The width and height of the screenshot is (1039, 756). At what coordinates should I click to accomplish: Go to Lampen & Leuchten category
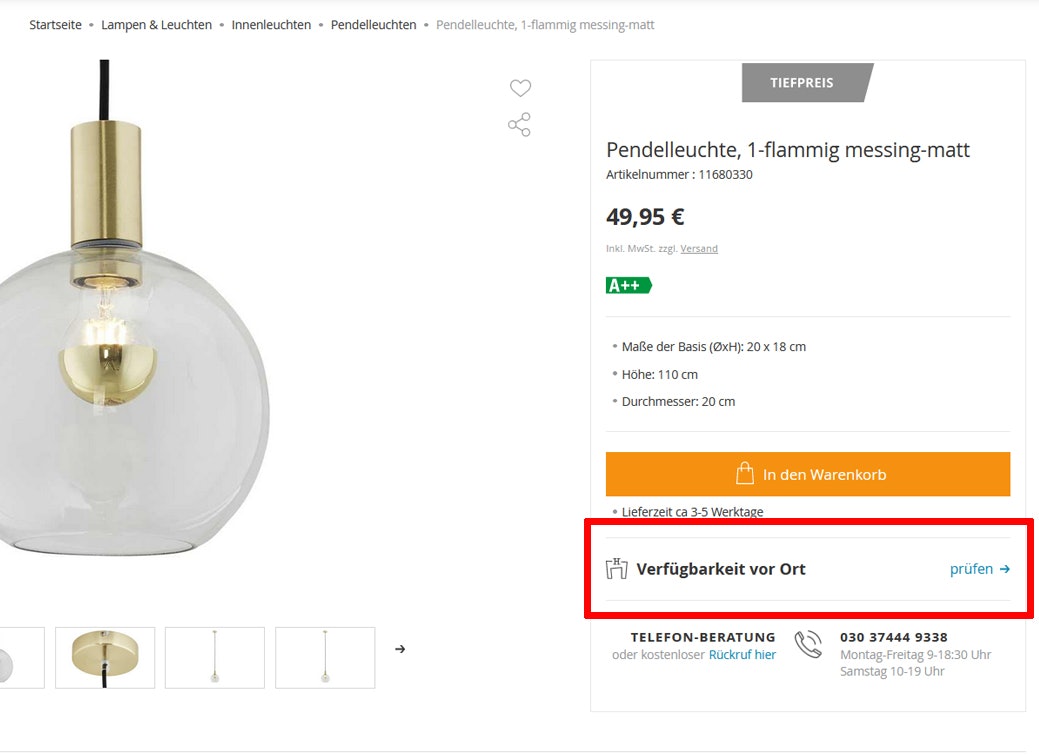156,24
